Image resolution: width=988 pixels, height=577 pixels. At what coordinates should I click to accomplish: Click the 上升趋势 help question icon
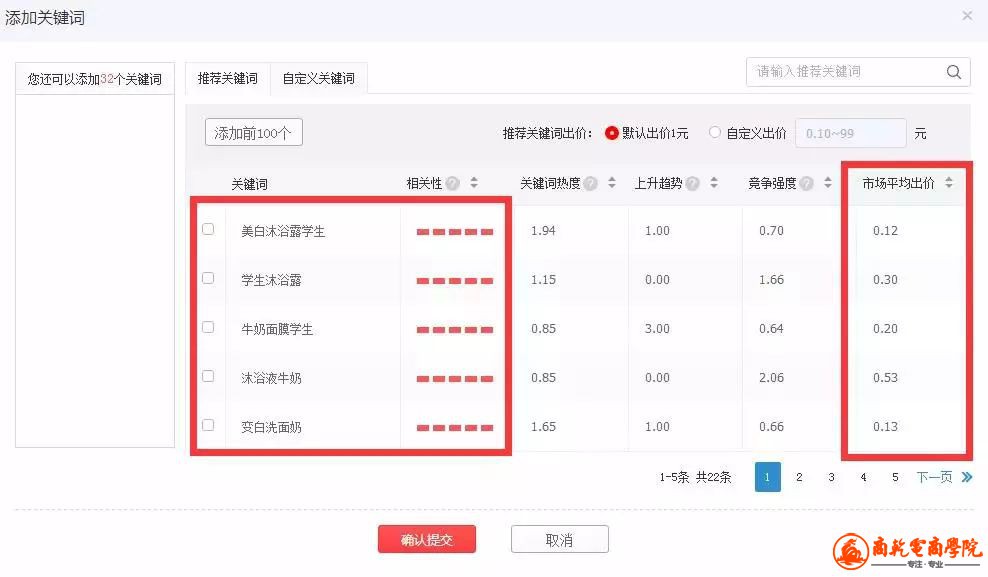point(693,184)
